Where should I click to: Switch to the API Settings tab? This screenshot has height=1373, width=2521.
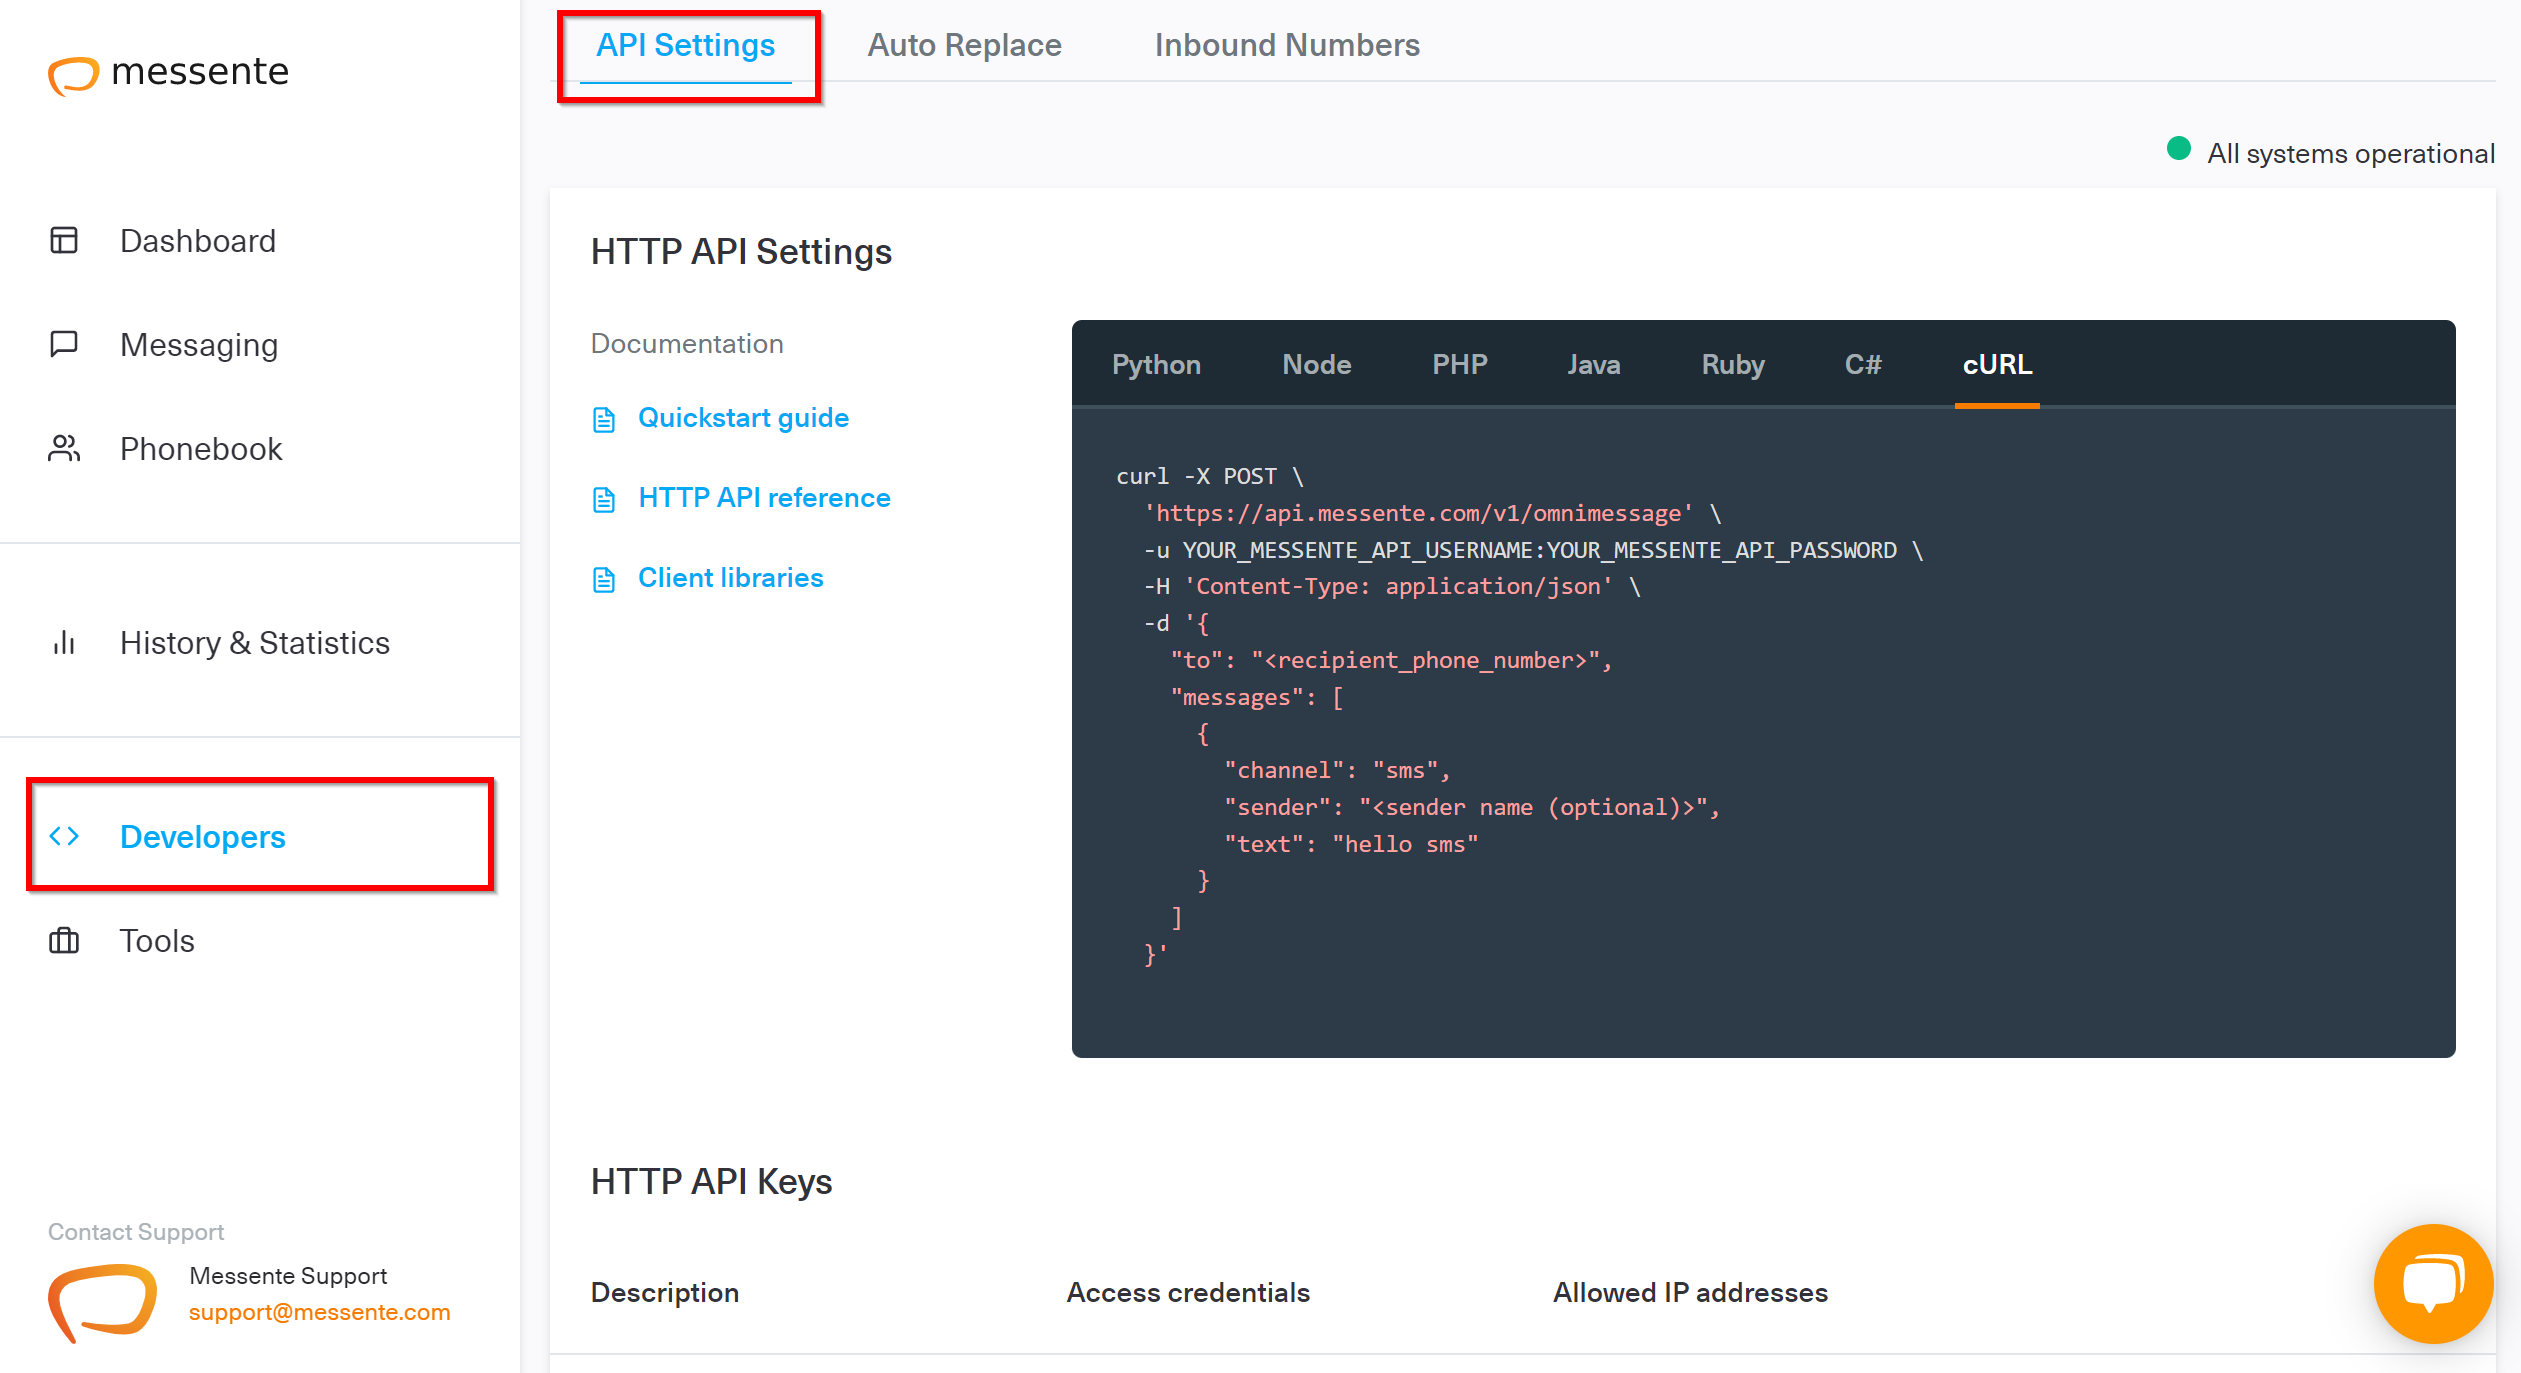pos(686,45)
